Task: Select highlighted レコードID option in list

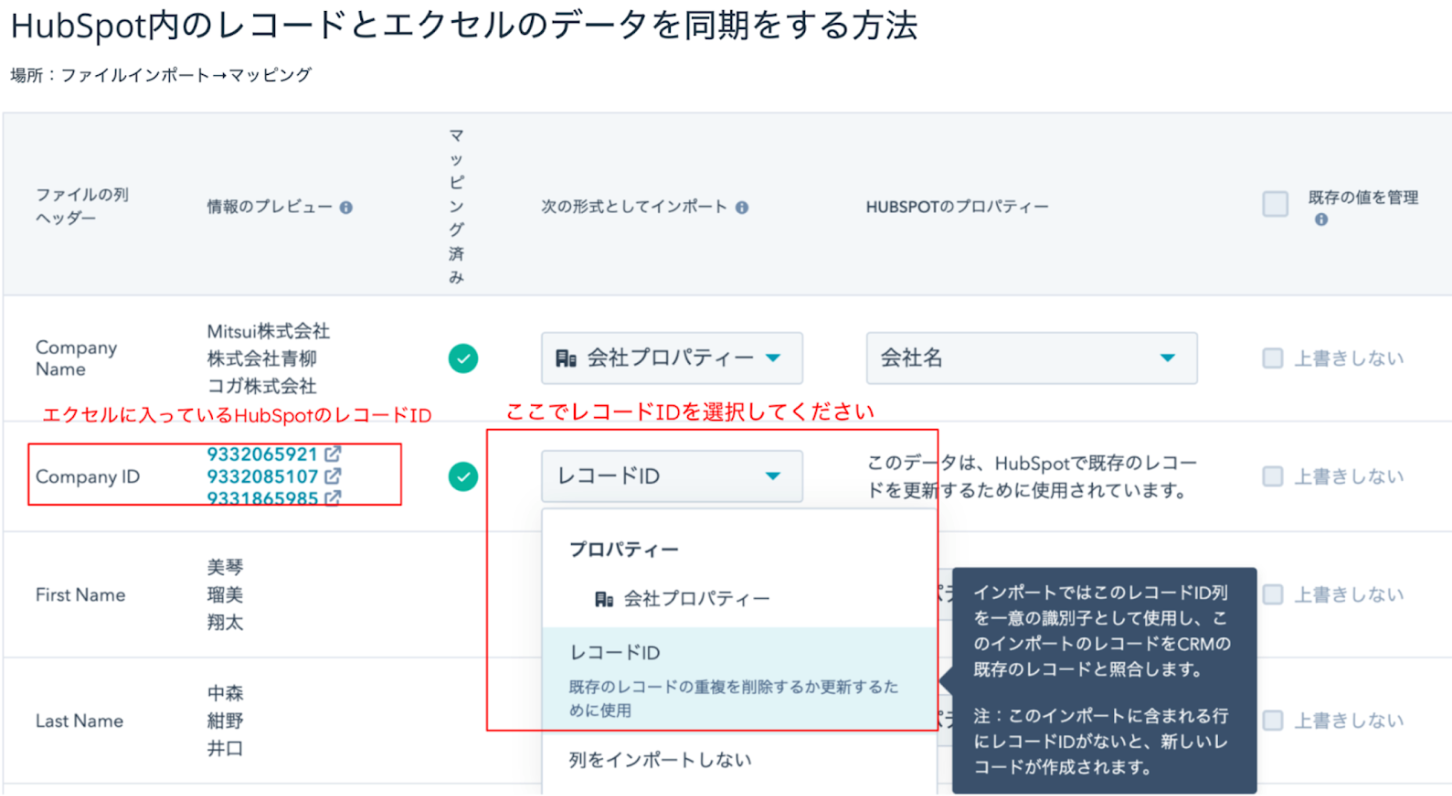Action: [x=740, y=681]
